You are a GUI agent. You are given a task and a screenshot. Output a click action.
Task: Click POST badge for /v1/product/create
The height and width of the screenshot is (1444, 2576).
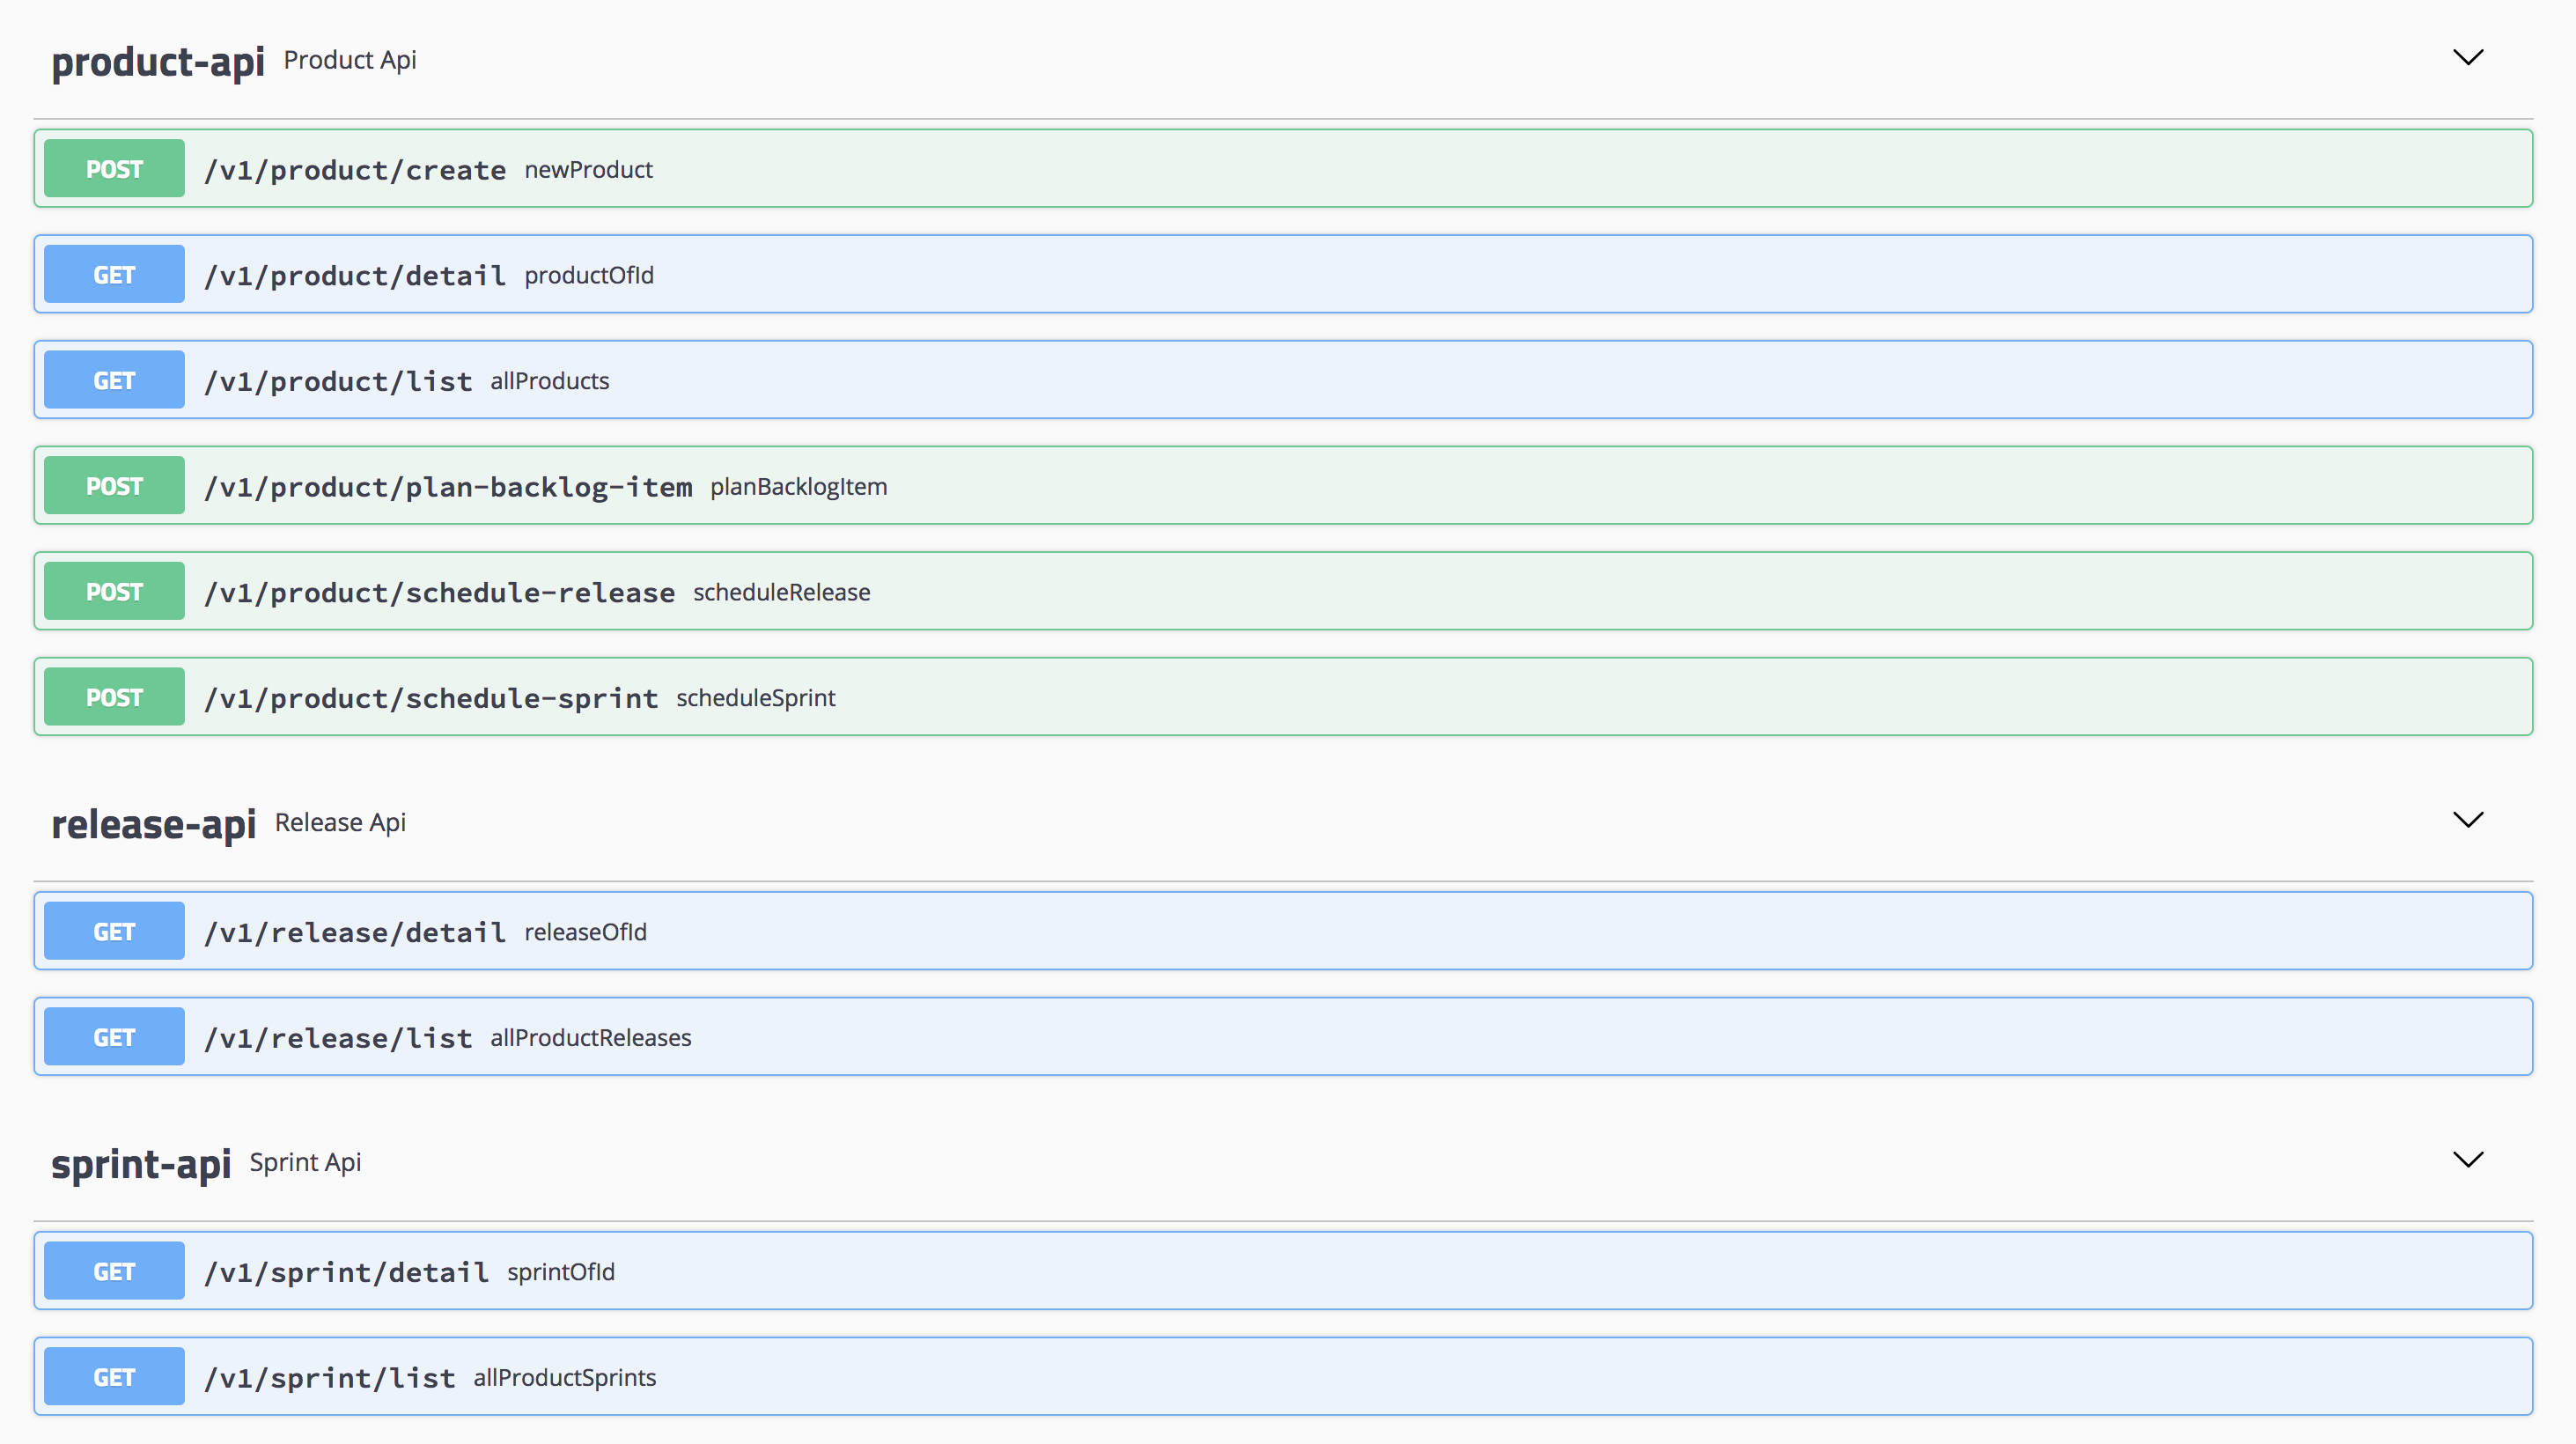coord(114,169)
